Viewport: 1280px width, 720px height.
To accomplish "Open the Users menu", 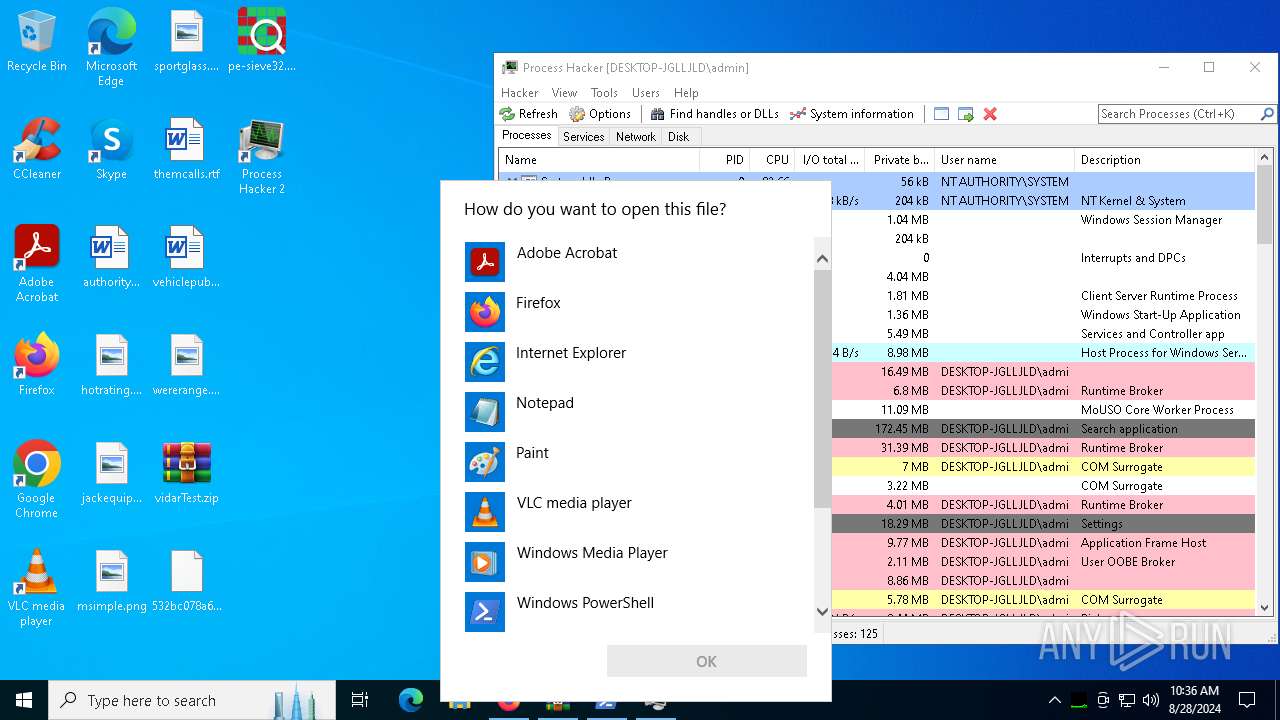I will [x=646, y=93].
